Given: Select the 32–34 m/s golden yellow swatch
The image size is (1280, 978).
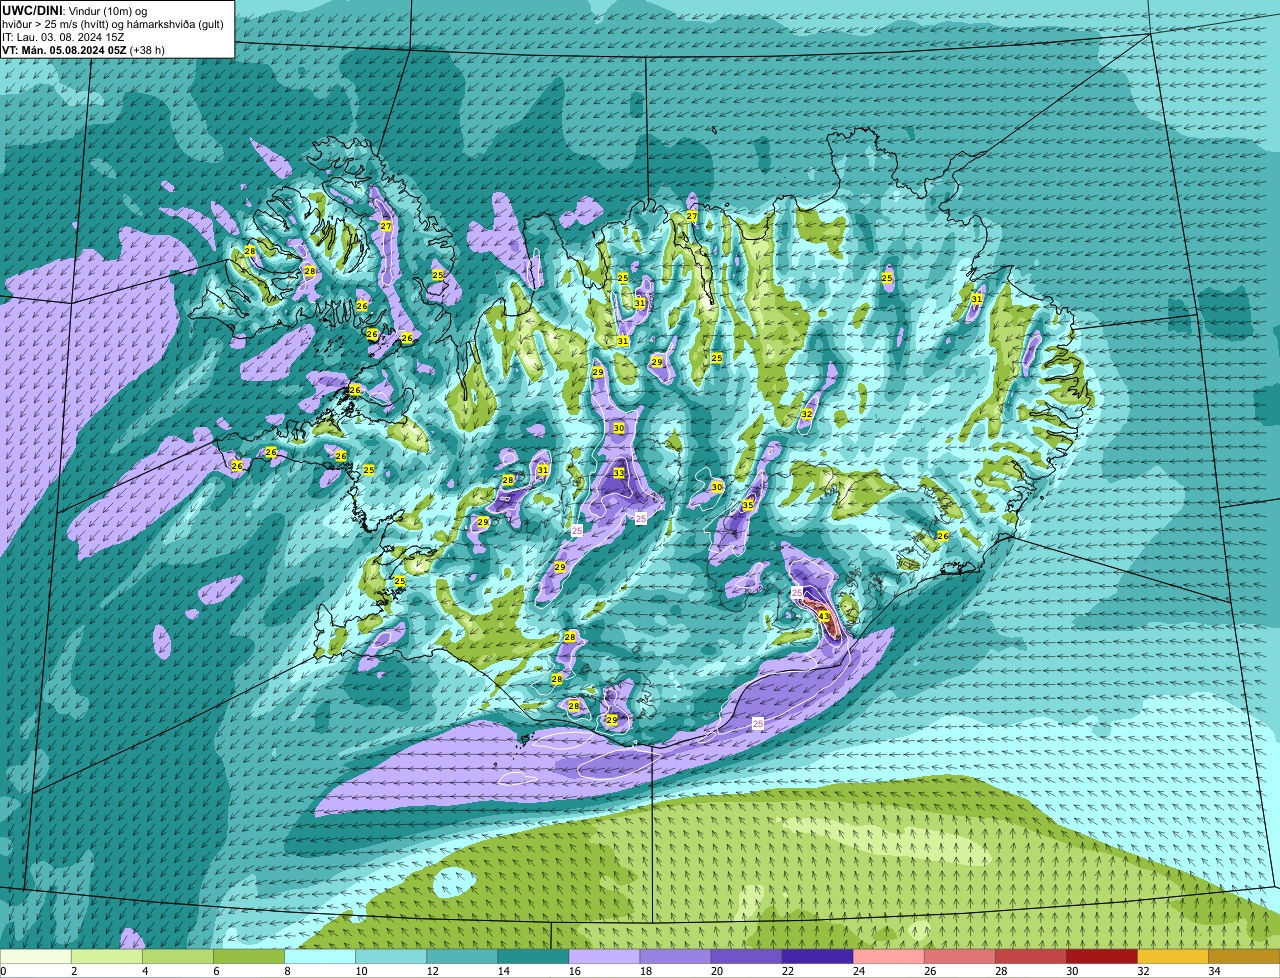Looking at the screenshot, I should pos(1172,956).
